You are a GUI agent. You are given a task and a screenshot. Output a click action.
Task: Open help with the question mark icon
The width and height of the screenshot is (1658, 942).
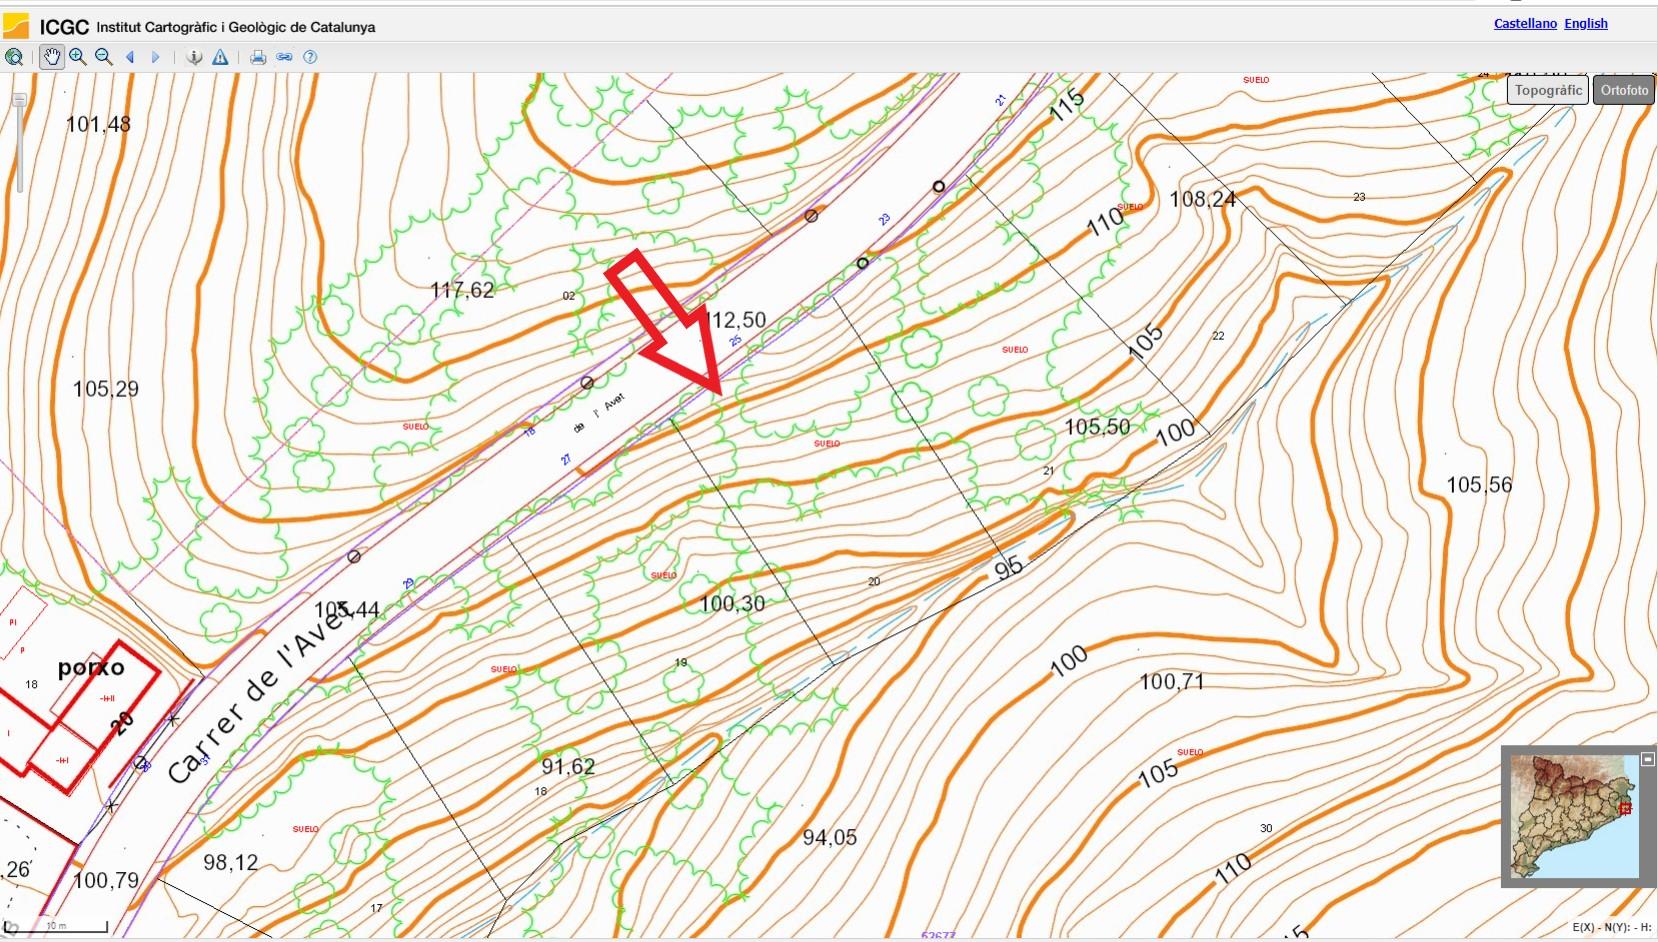(x=310, y=57)
